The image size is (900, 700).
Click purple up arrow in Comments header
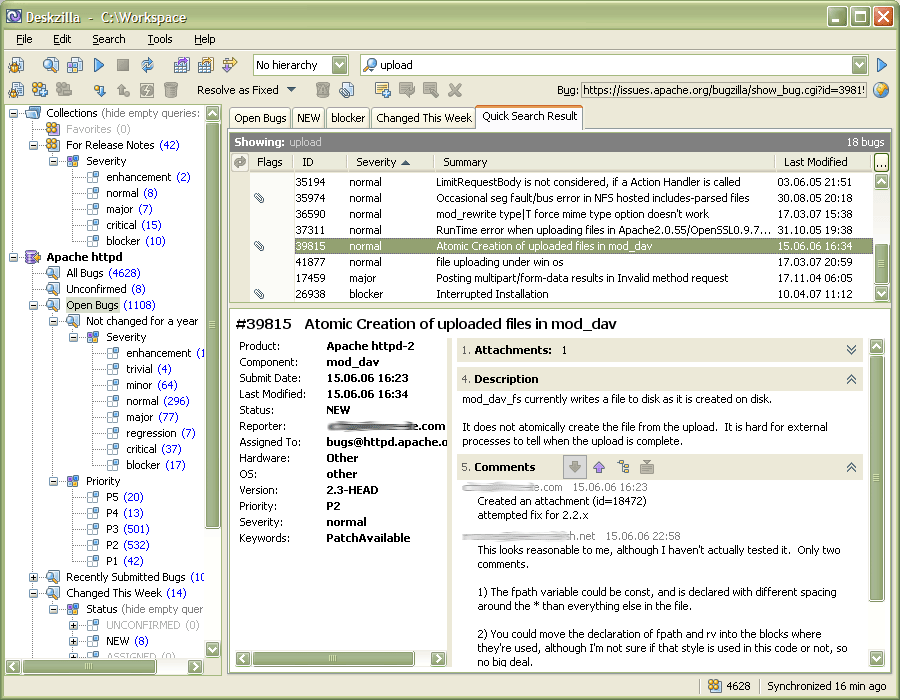click(599, 467)
